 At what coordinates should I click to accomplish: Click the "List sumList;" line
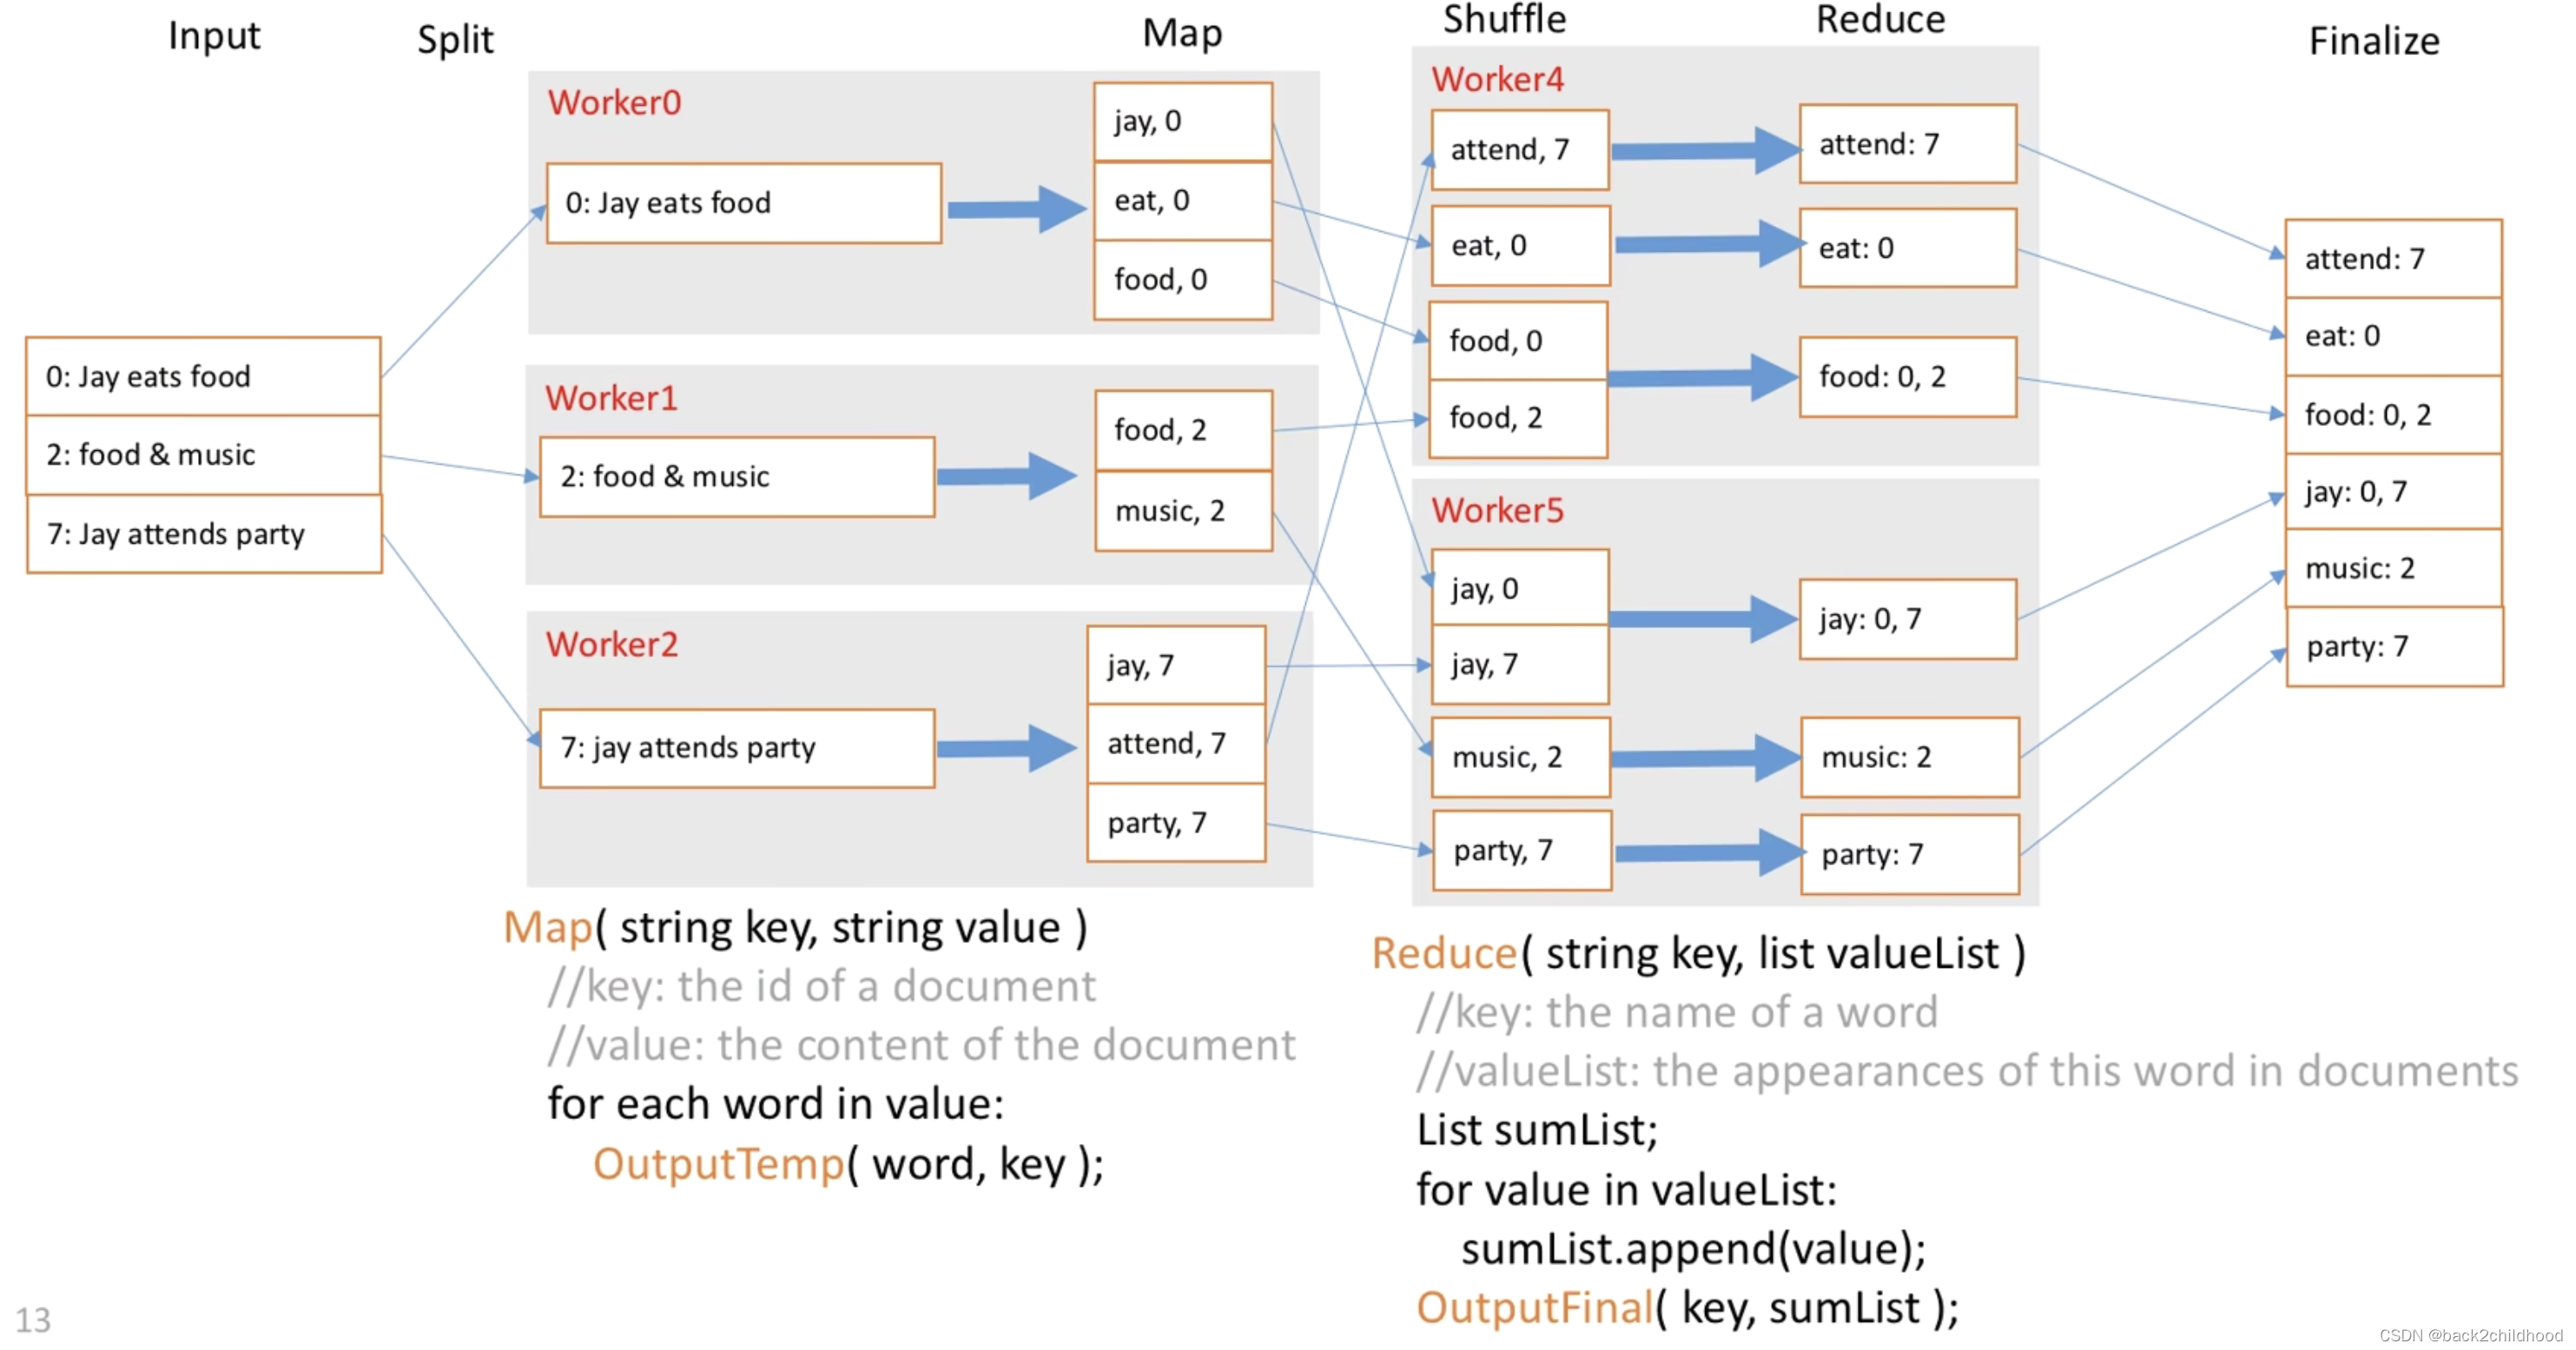point(1537,1132)
